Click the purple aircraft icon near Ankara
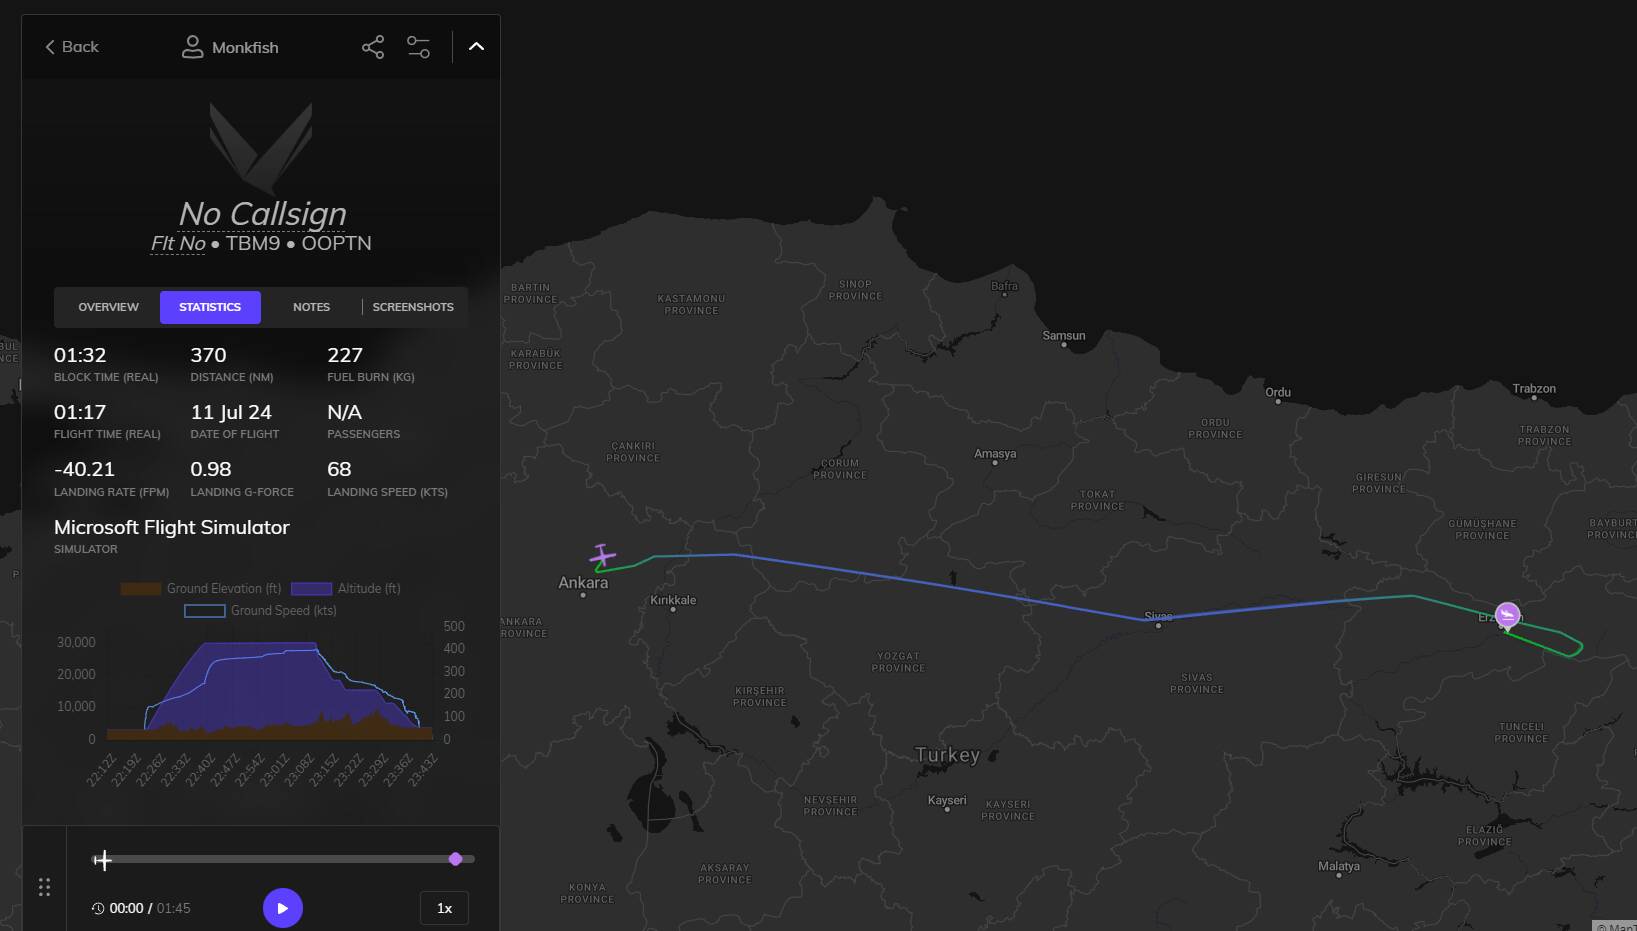The width and height of the screenshot is (1637, 931). tap(602, 555)
